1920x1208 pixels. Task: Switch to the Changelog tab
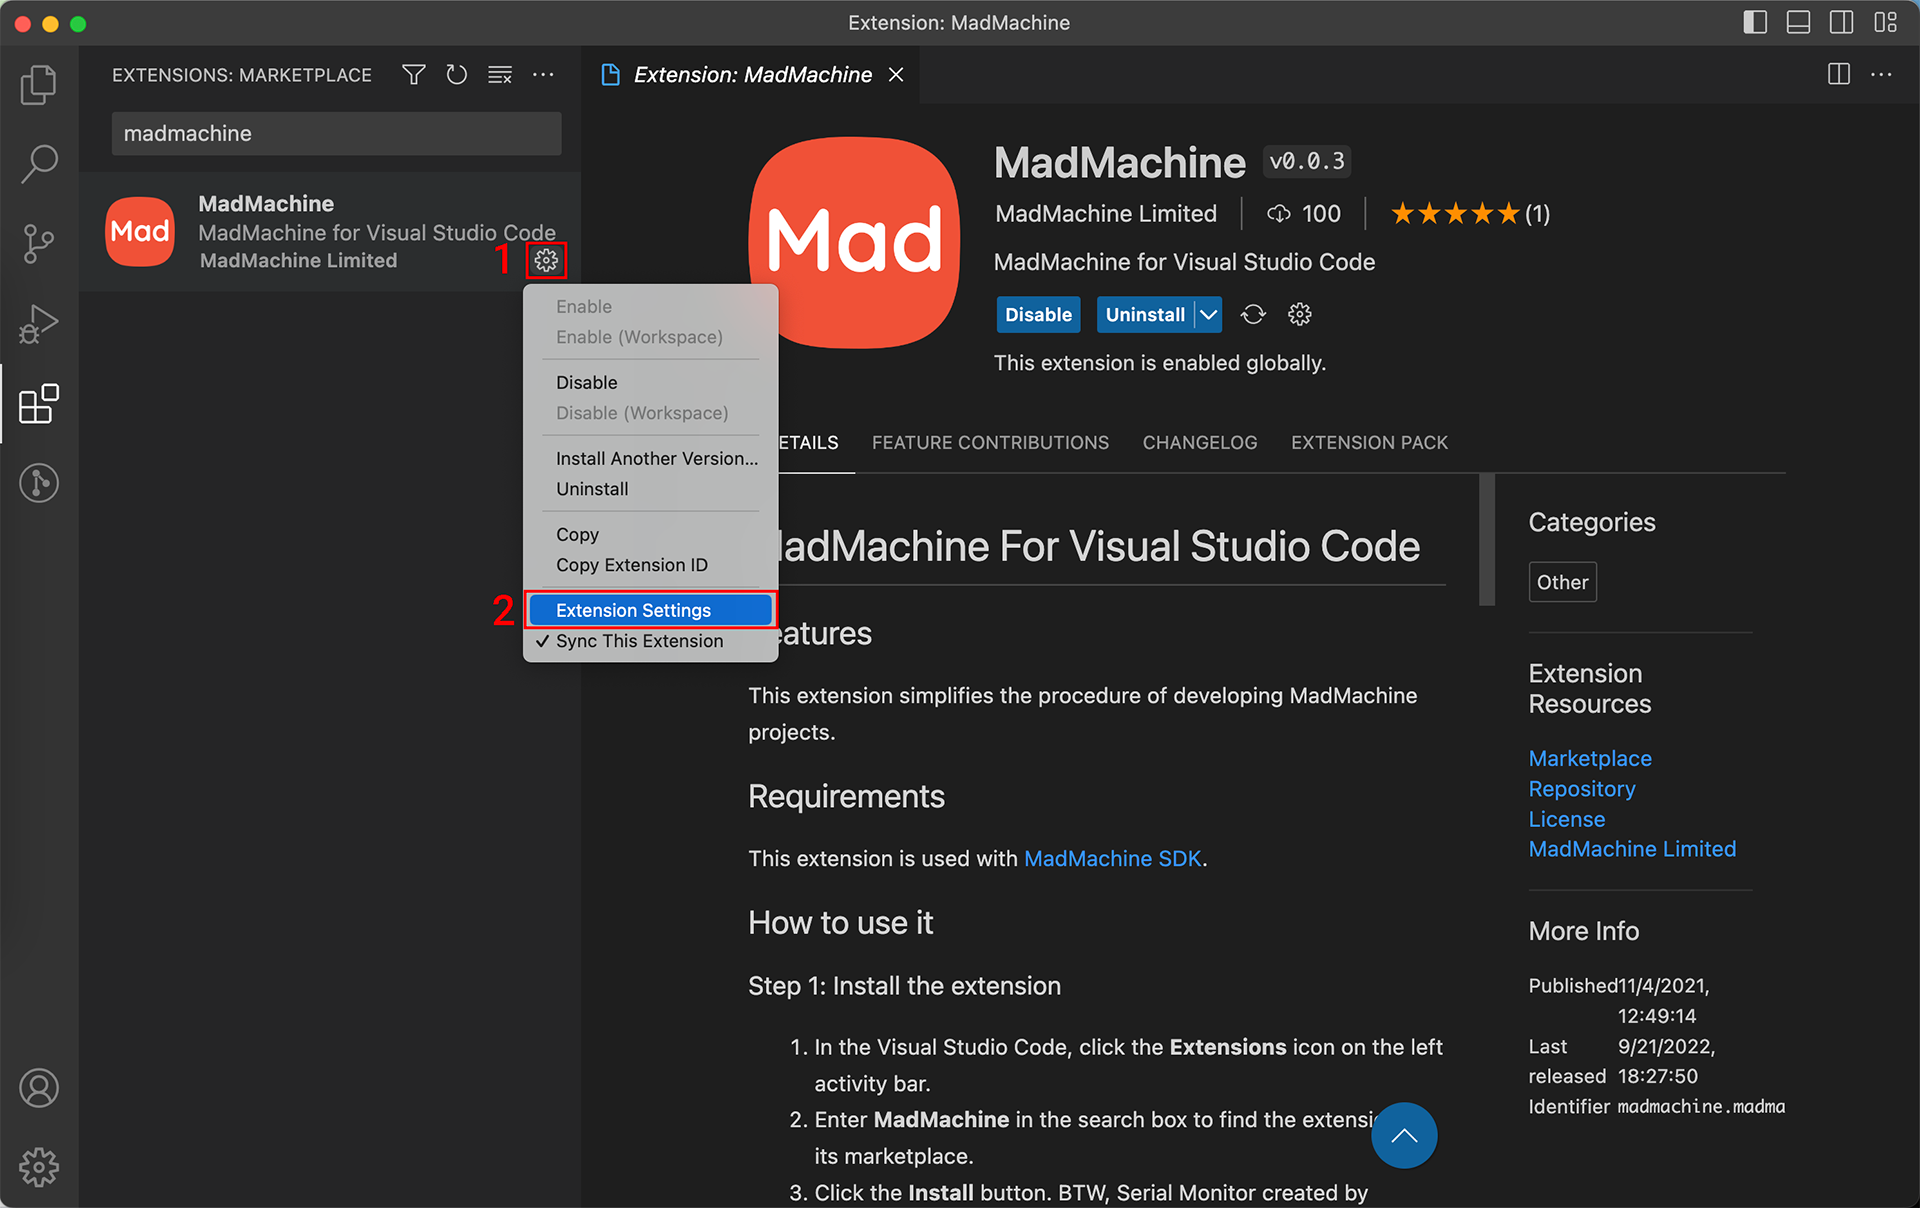point(1200,443)
